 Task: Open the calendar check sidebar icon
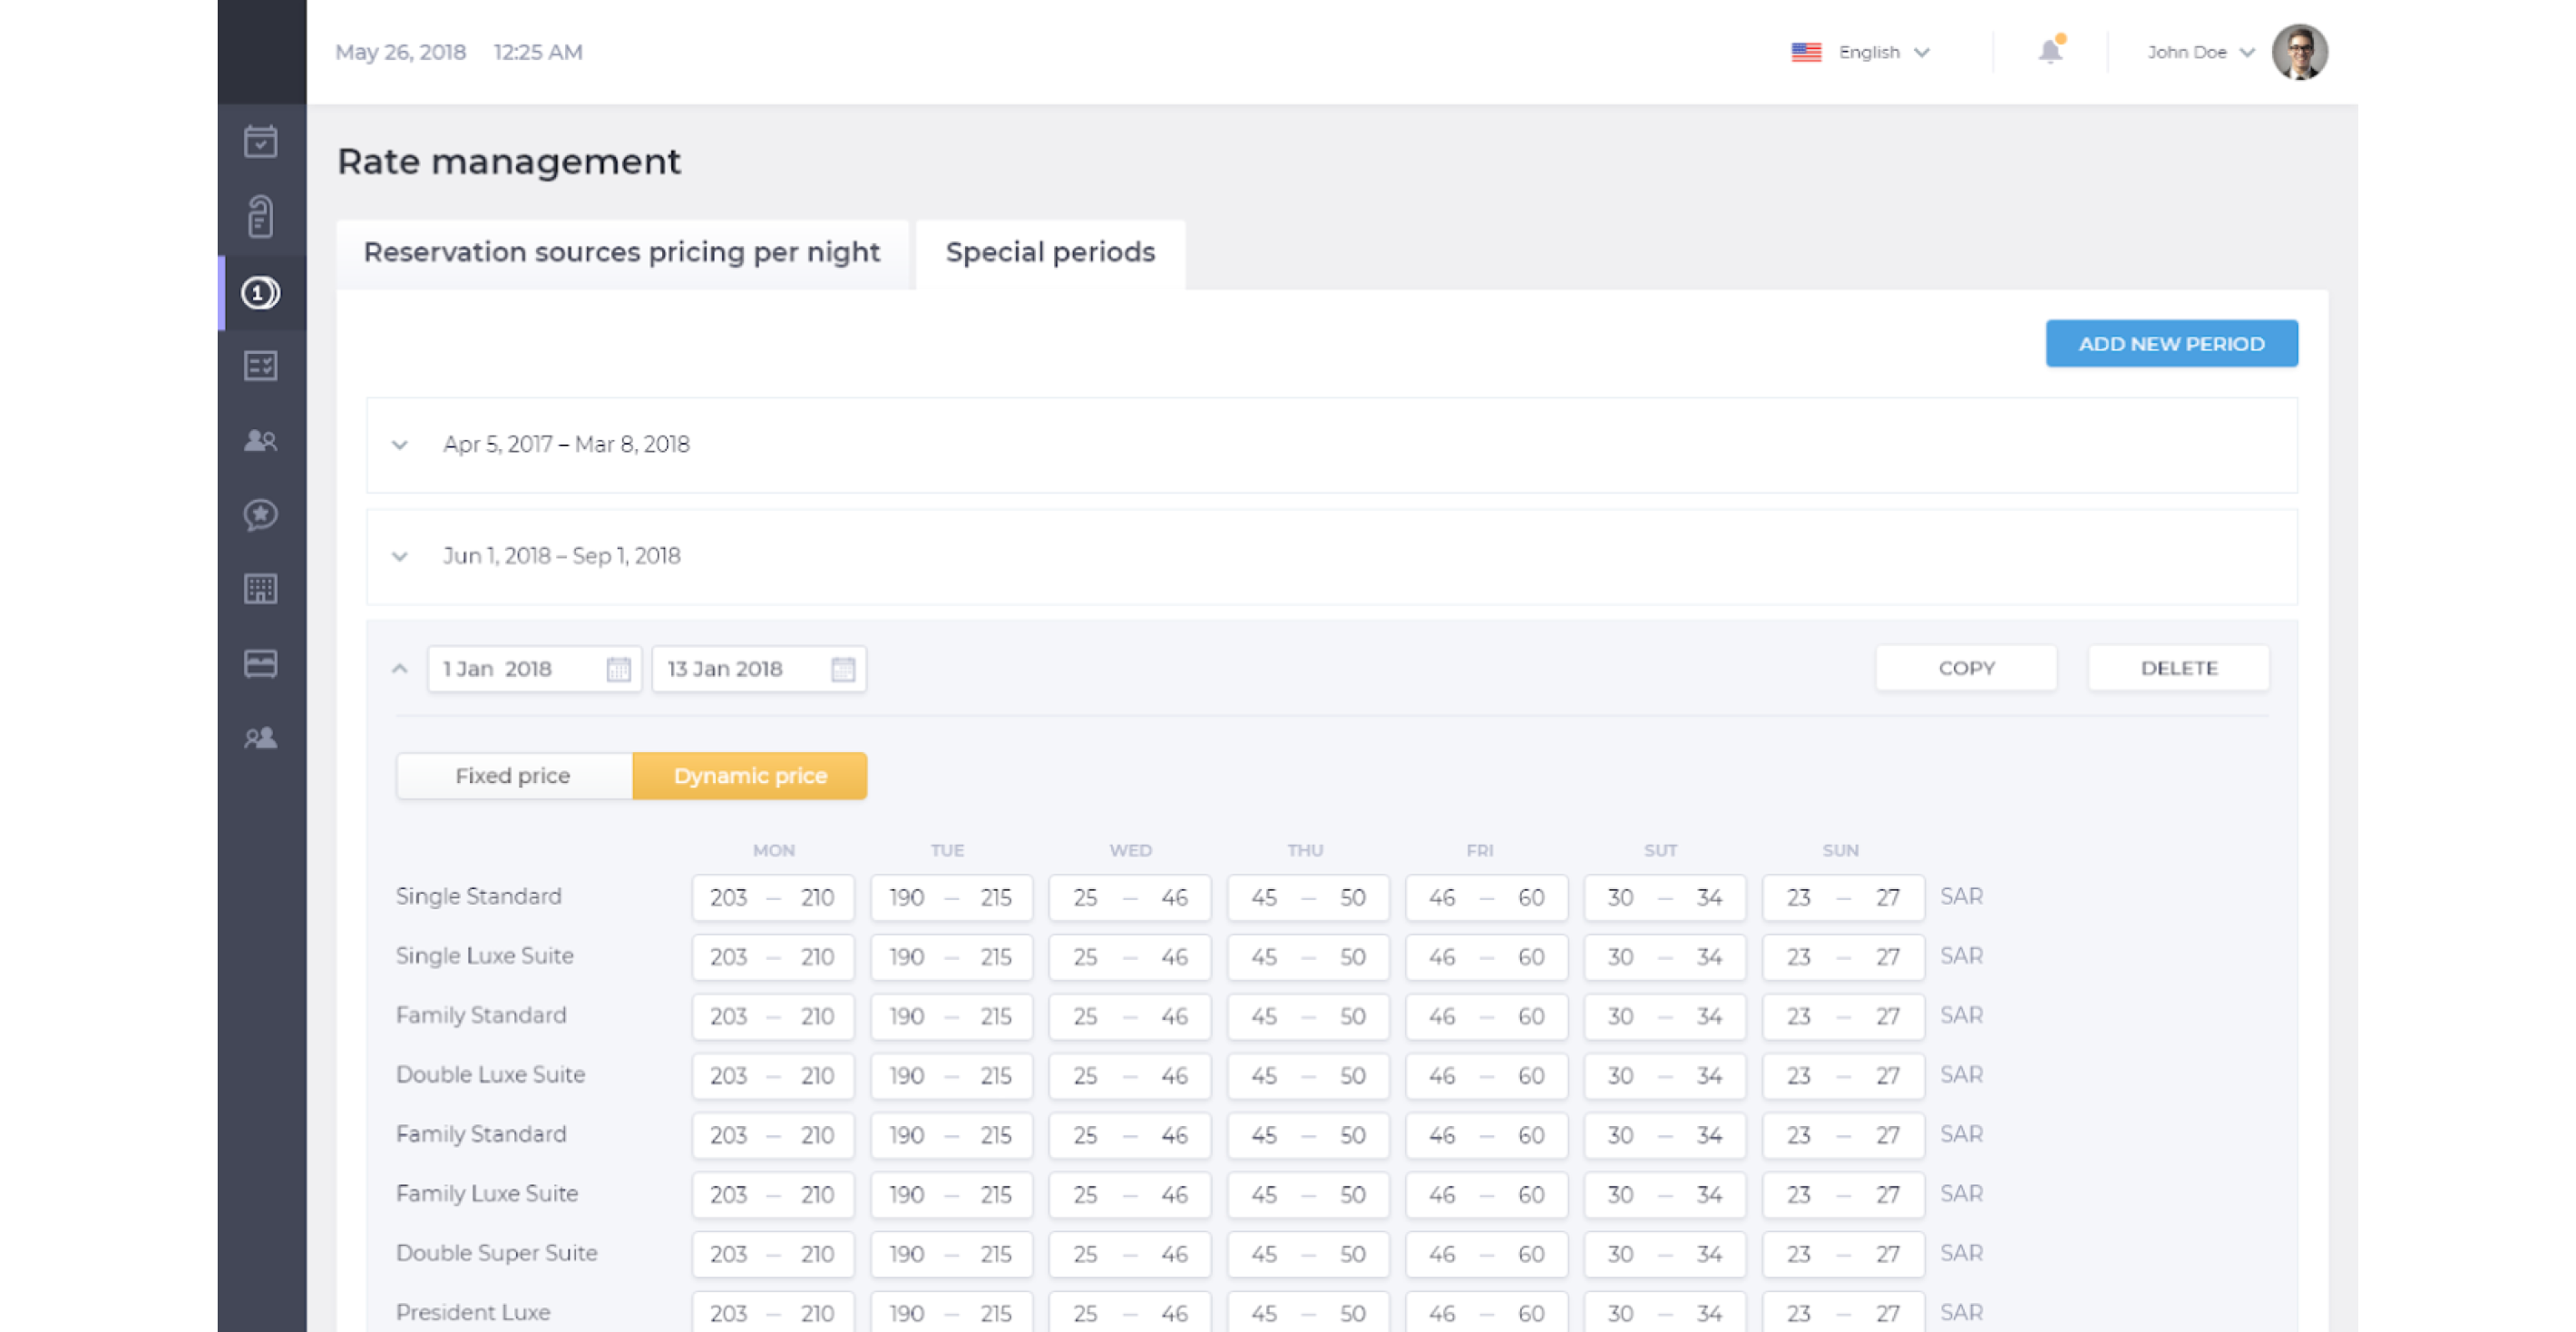pos(261,141)
